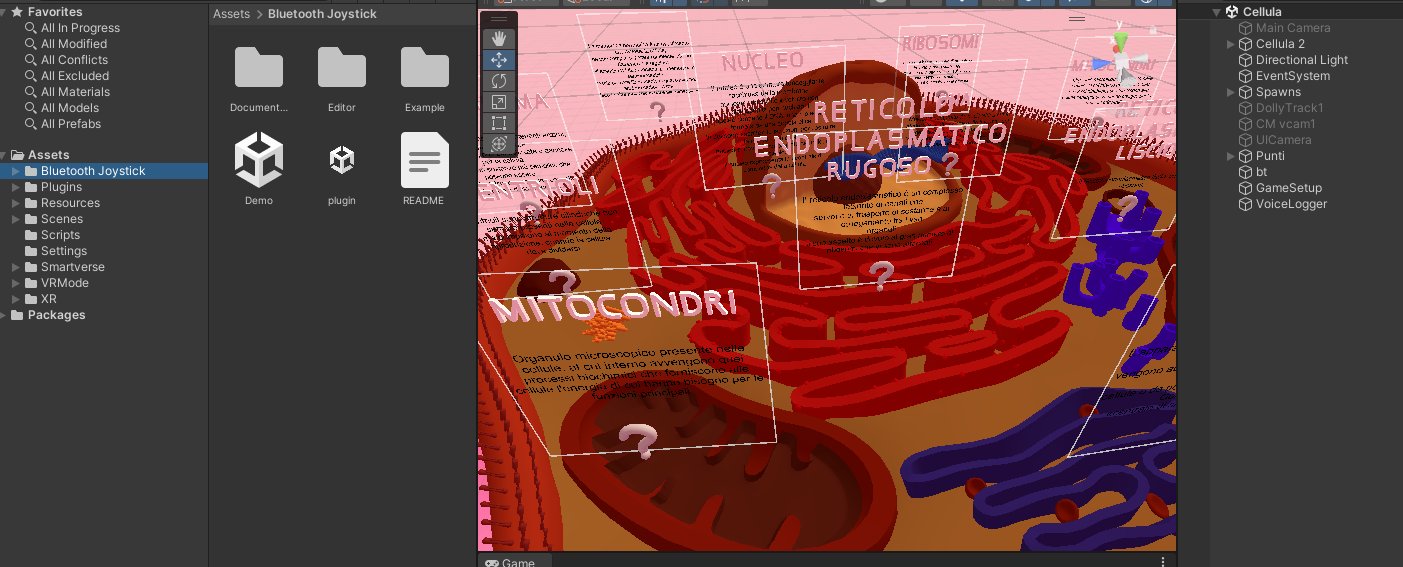Select the plugin asset icon
The image size is (1403, 567).
pyautogui.click(x=342, y=161)
